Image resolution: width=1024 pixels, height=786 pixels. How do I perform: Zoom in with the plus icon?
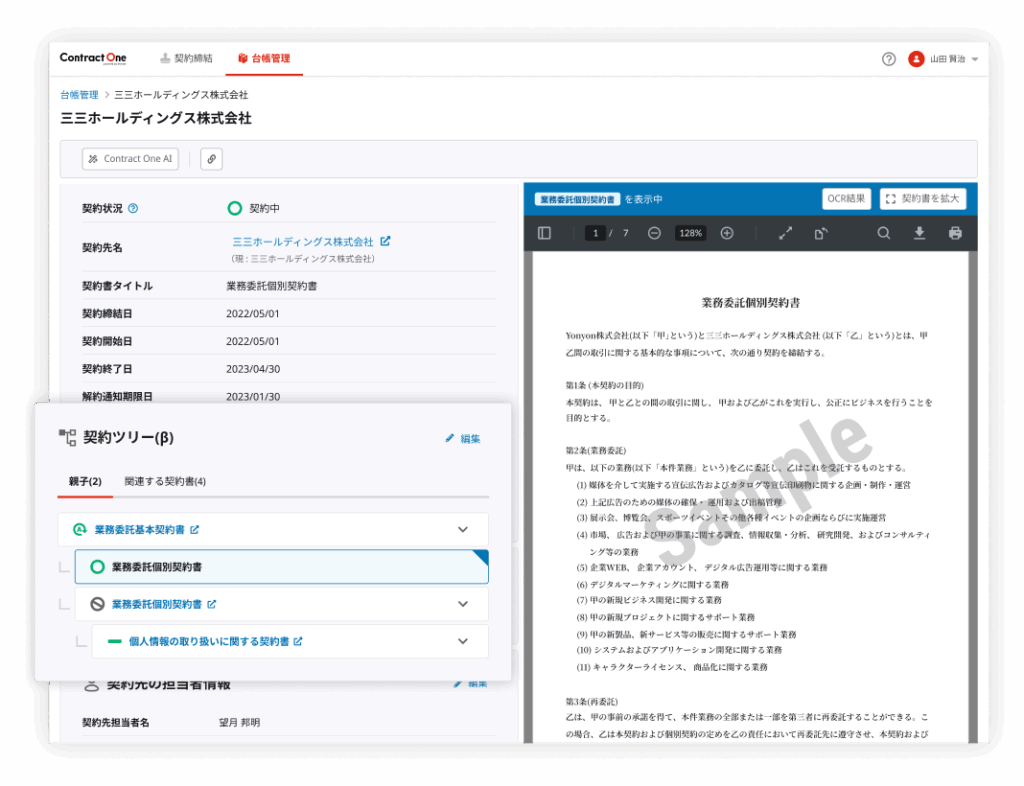tap(727, 233)
